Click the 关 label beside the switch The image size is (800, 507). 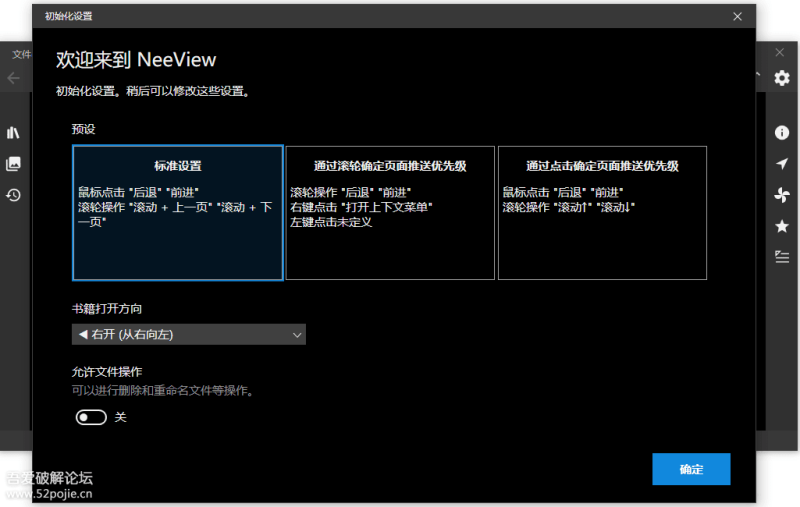coord(120,417)
